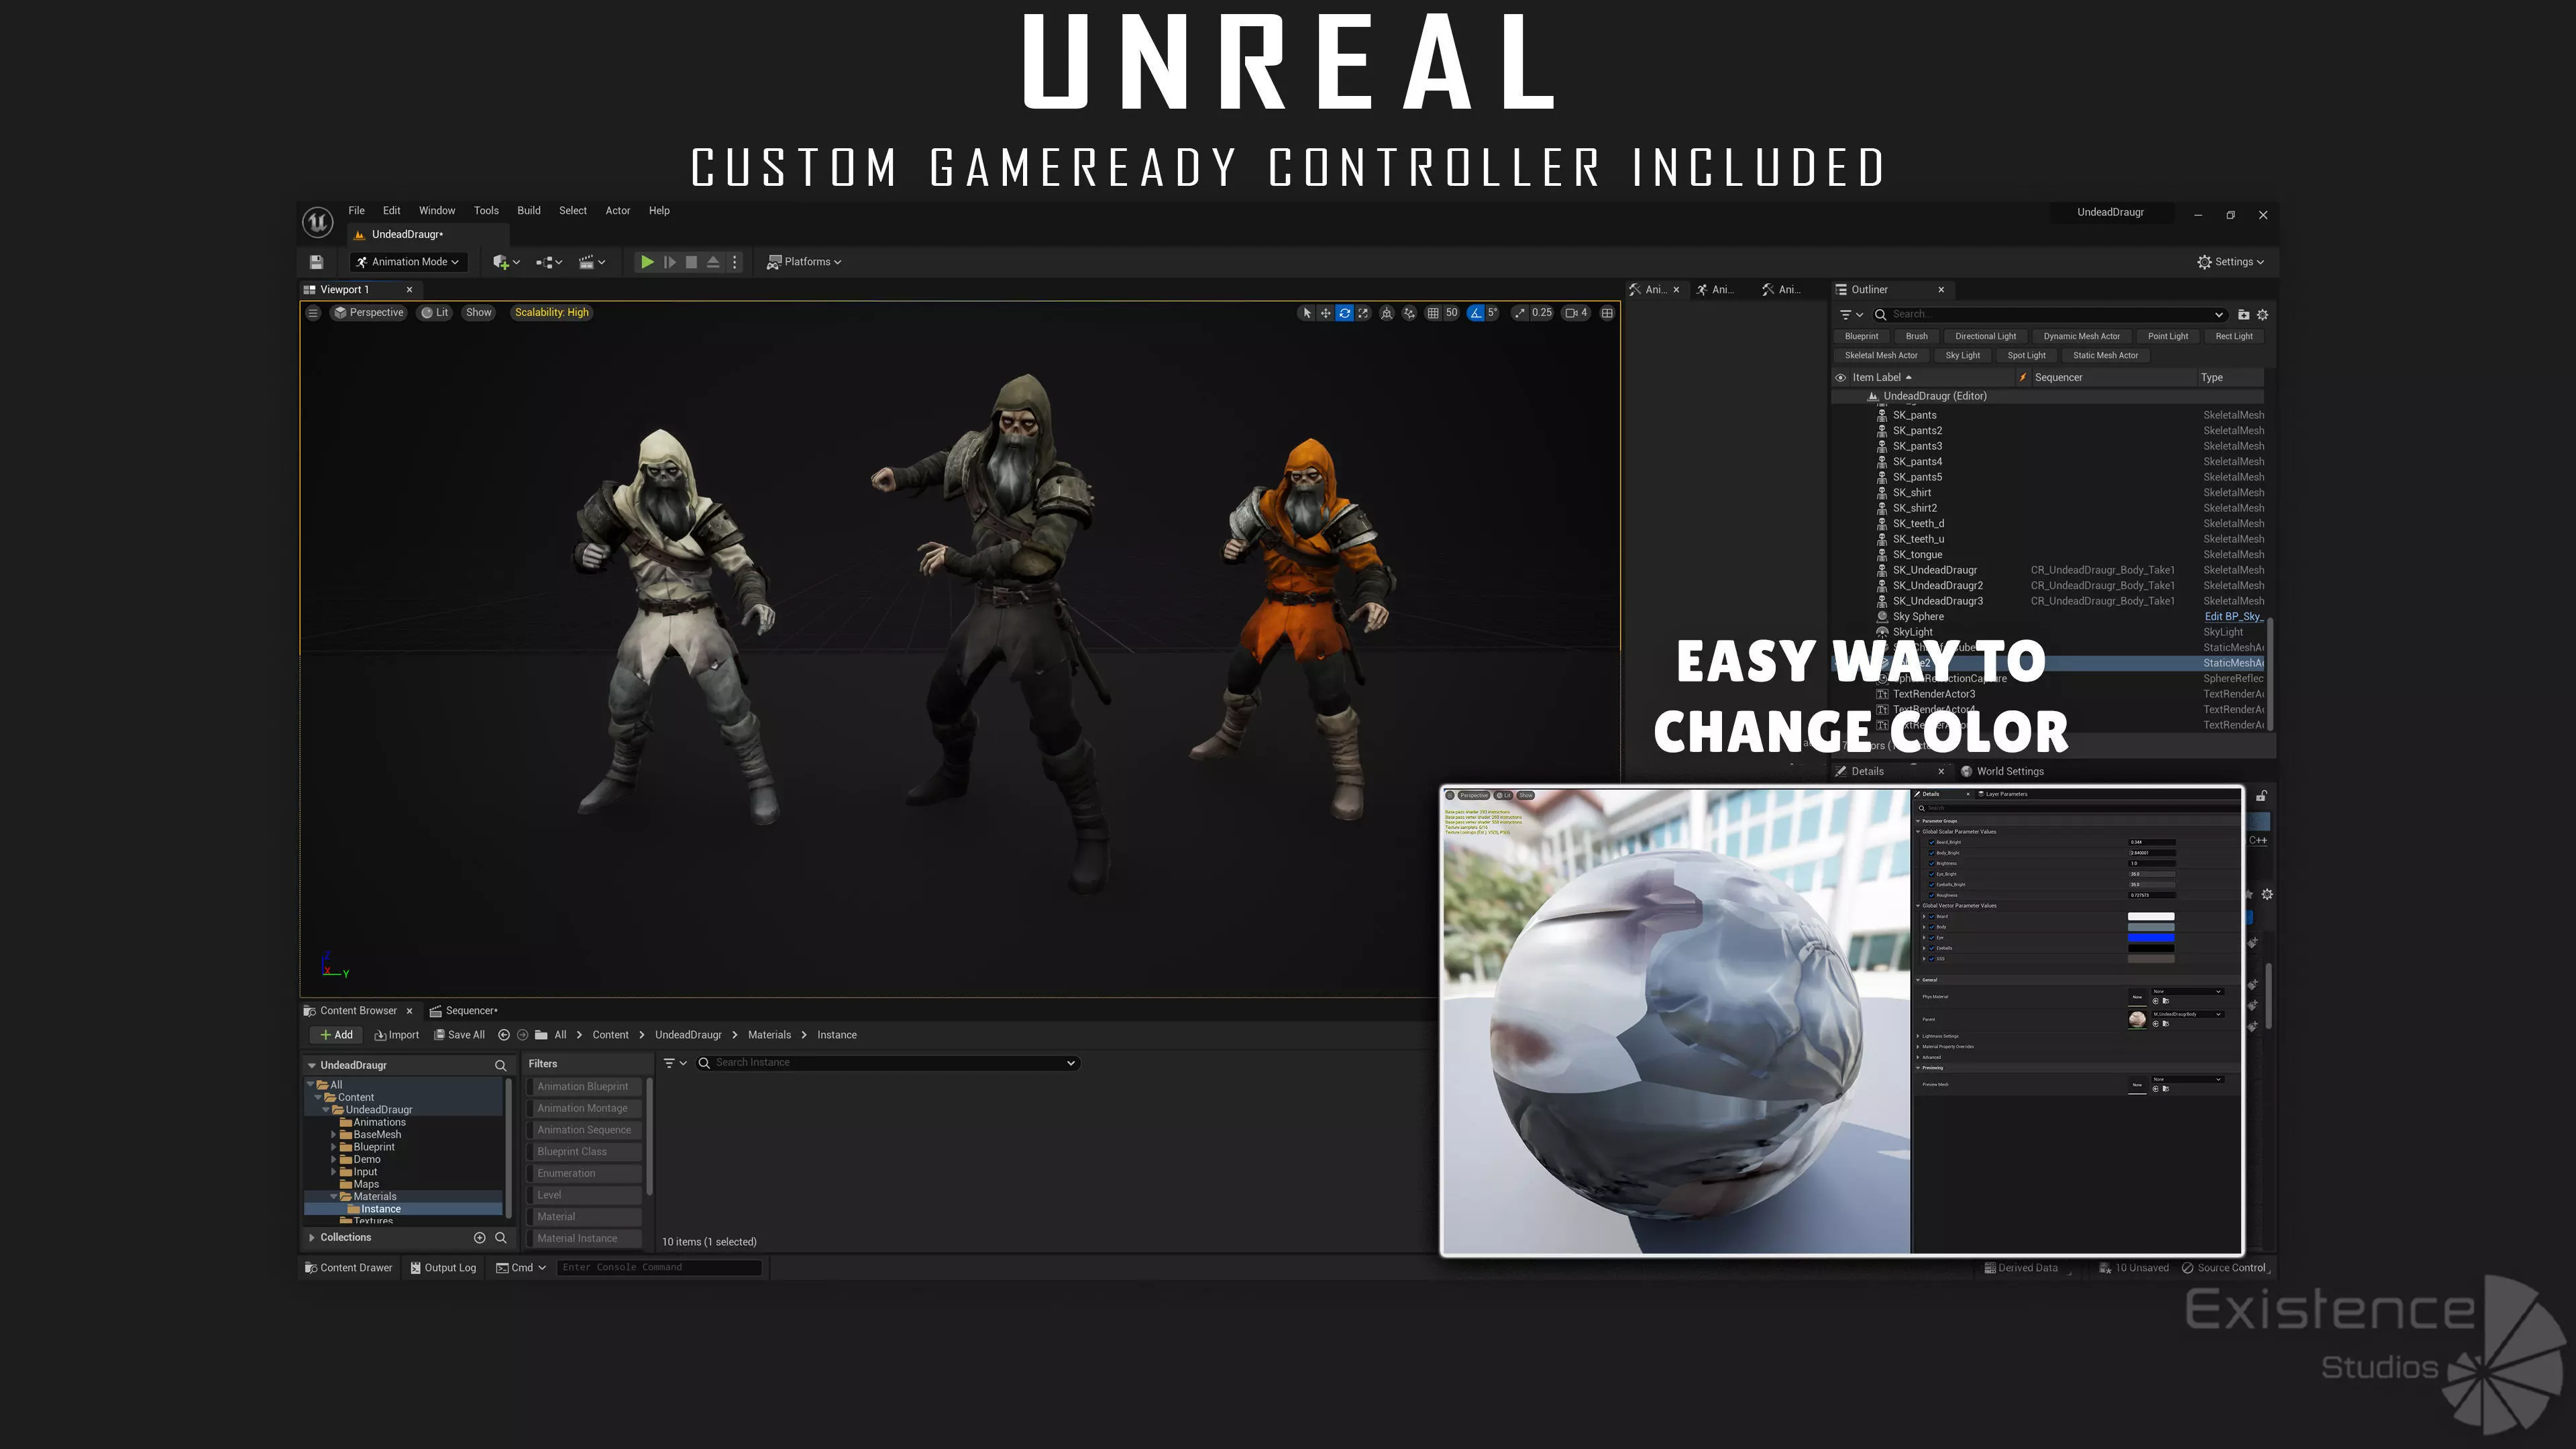This screenshot has width=2576, height=1449.
Task: Click the stop simulation square icon
Action: (x=691, y=262)
